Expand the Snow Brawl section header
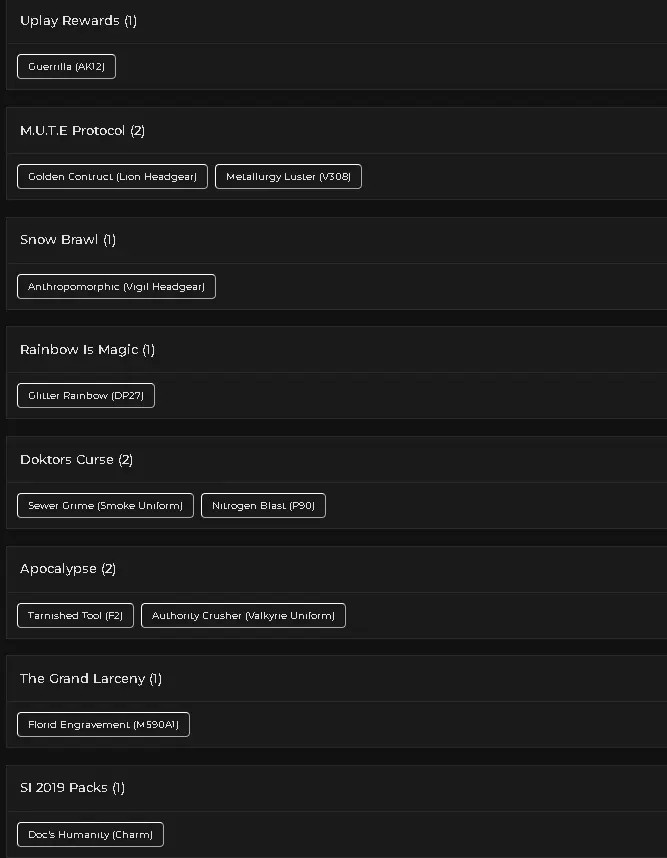 tap(68, 240)
